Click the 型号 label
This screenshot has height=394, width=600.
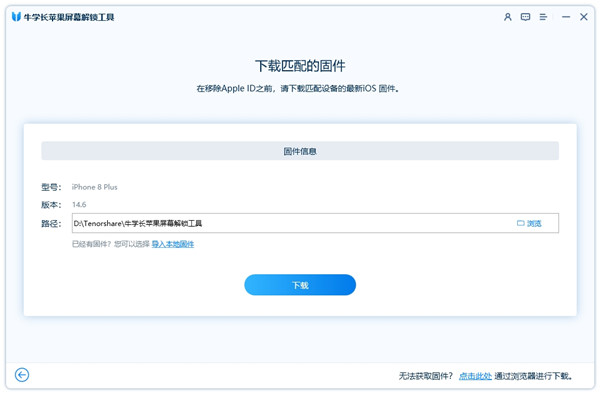pos(51,187)
